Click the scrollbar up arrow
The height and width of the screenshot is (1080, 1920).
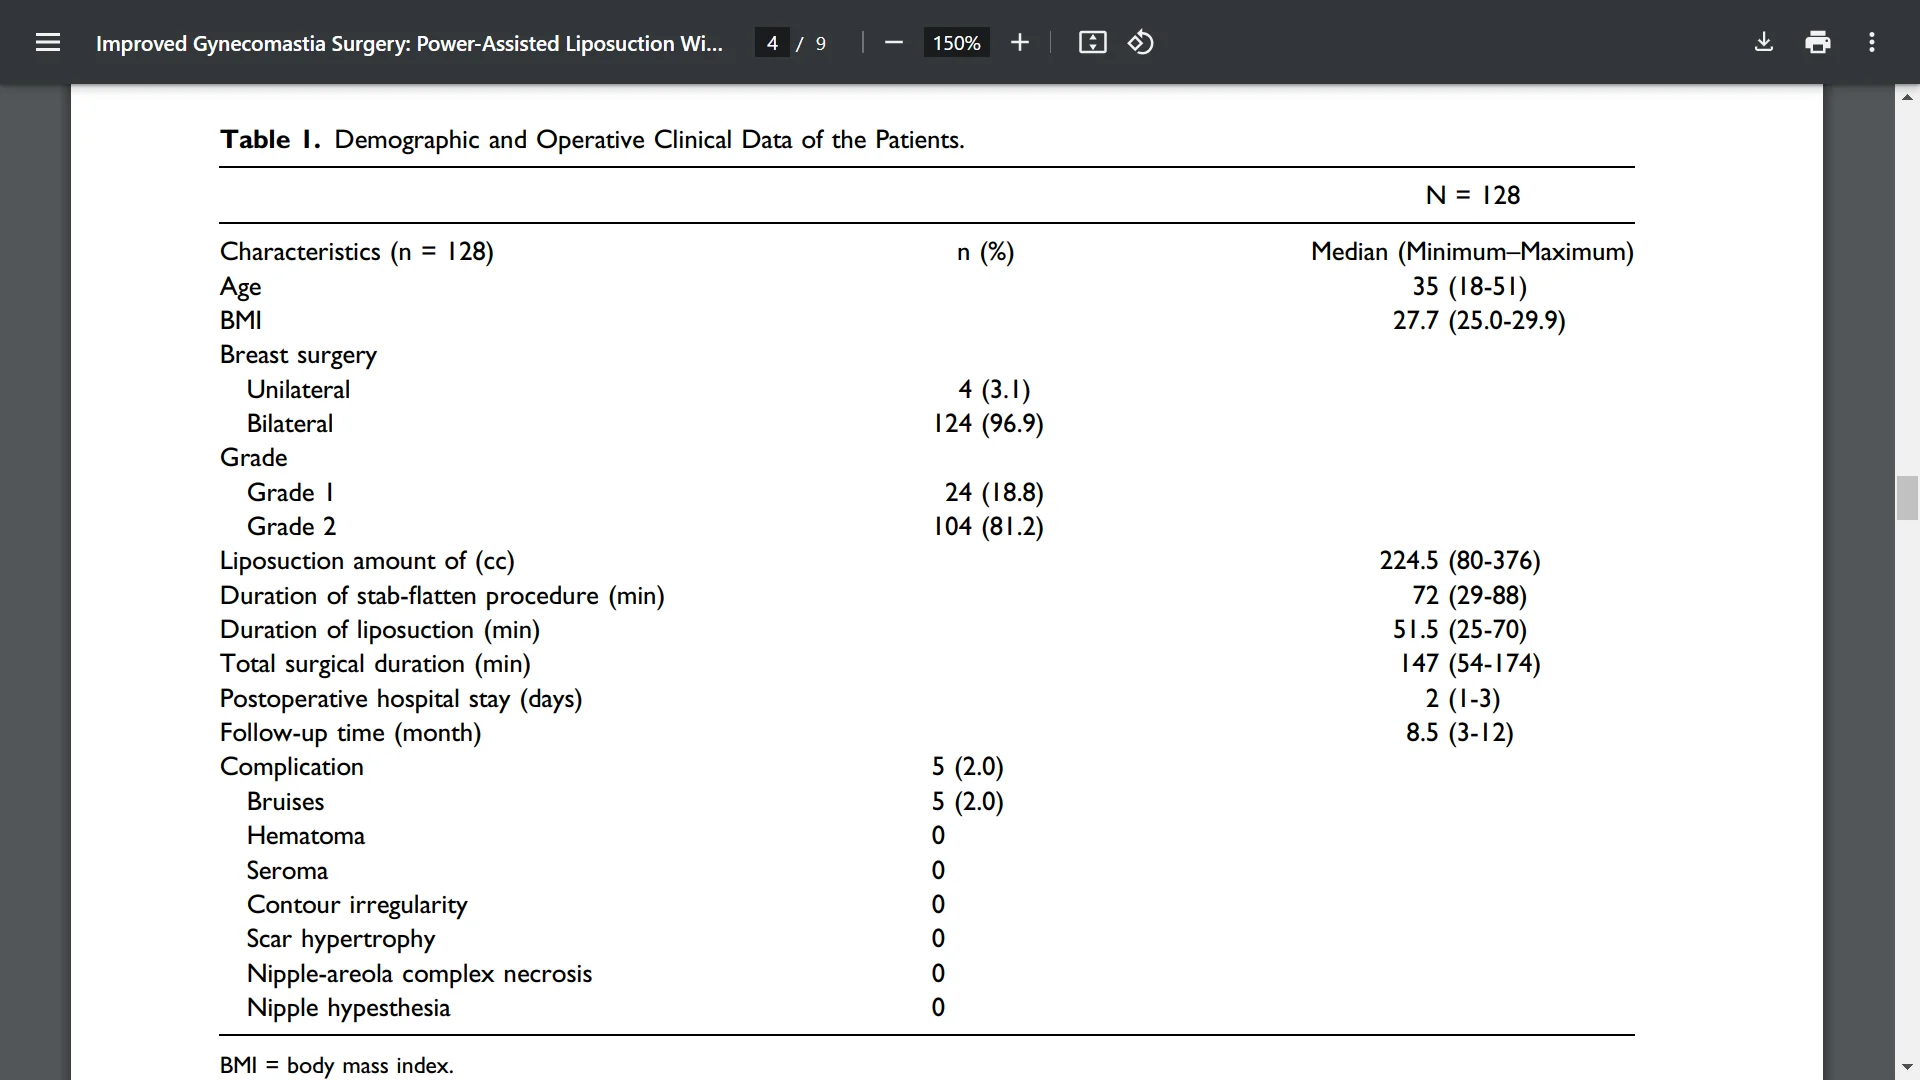point(1907,97)
